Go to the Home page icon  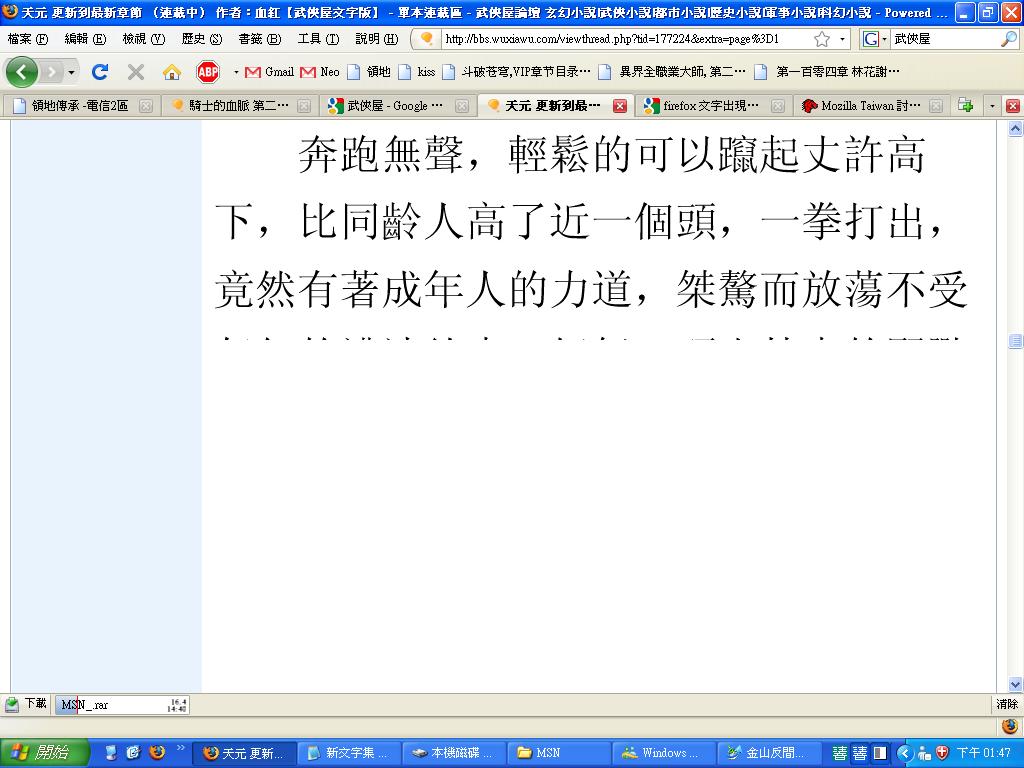tap(172, 72)
